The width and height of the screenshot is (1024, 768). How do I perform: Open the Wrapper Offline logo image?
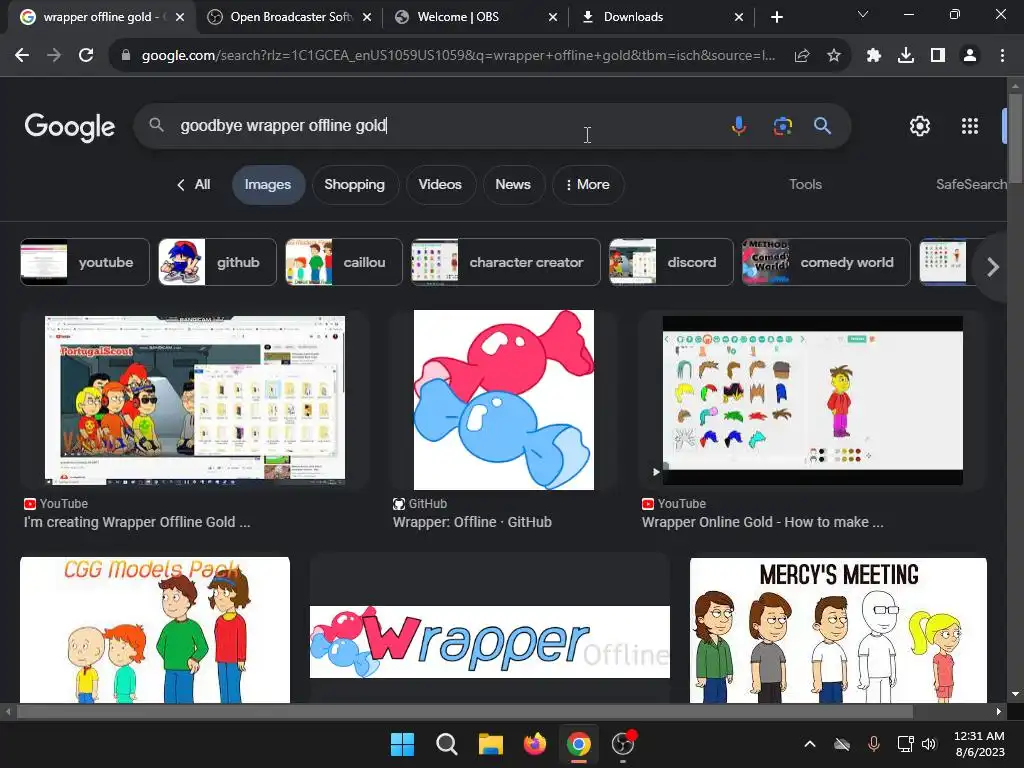click(490, 642)
